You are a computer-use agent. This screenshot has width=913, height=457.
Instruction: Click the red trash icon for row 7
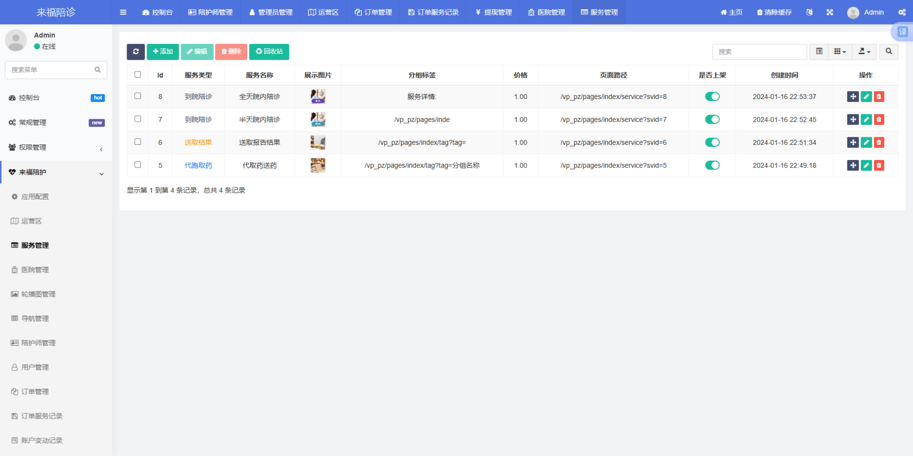coord(879,120)
